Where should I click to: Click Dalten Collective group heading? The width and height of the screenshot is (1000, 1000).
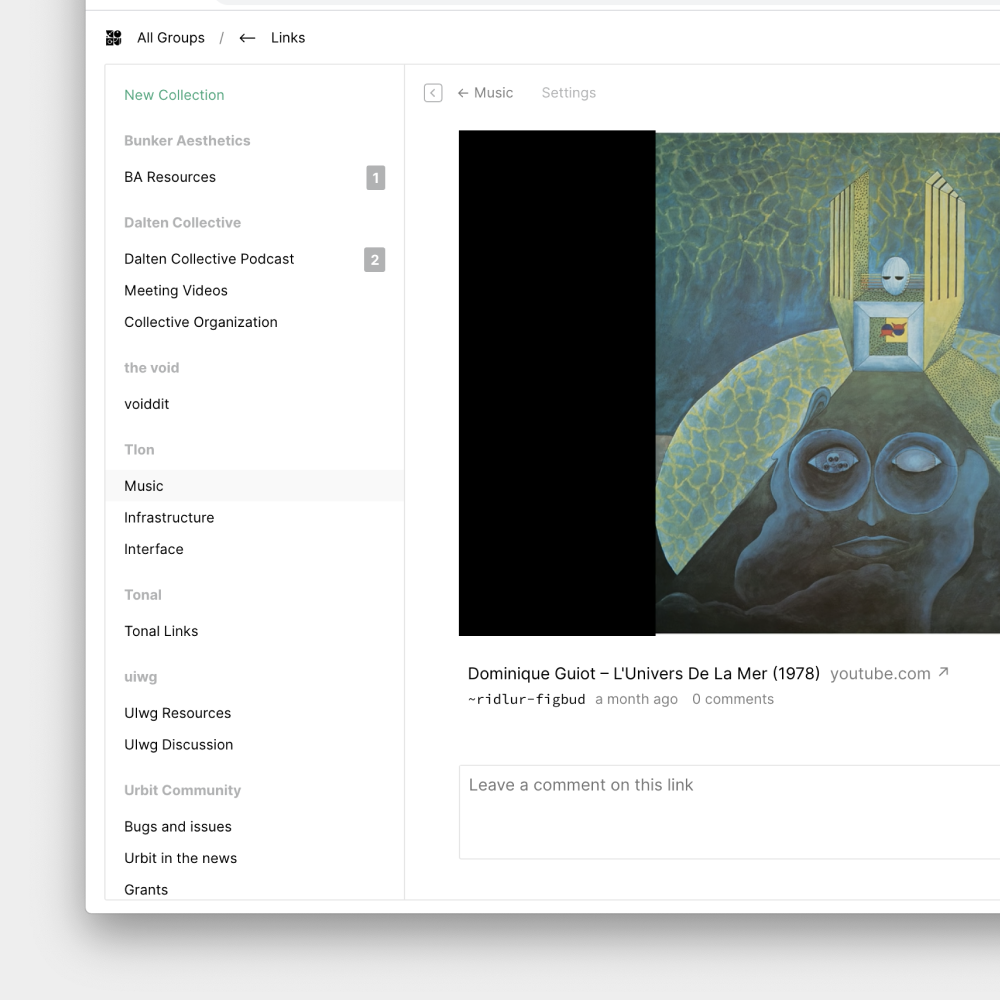pyautogui.click(x=182, y=223)
